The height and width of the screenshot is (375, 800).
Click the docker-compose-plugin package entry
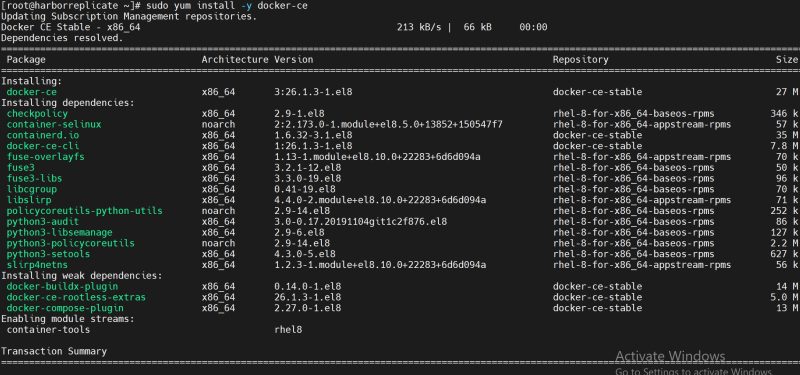tap(65, 308)
